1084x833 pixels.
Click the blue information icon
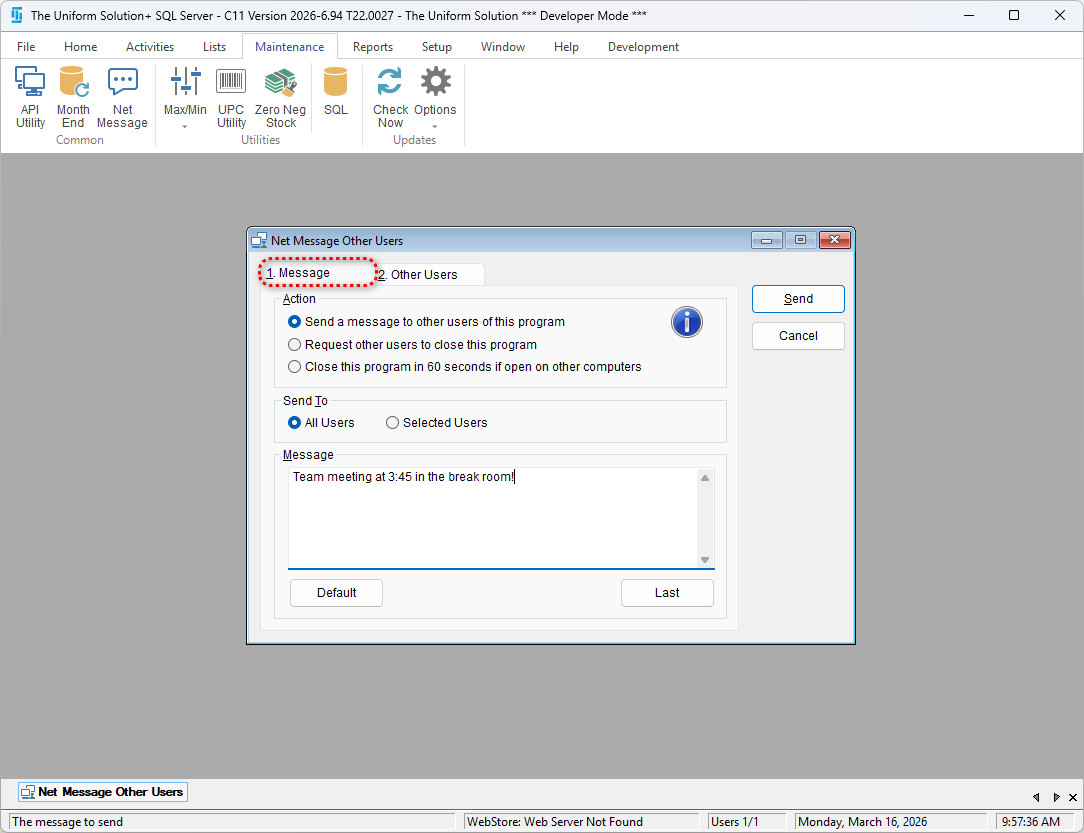[x=686, y=322]
